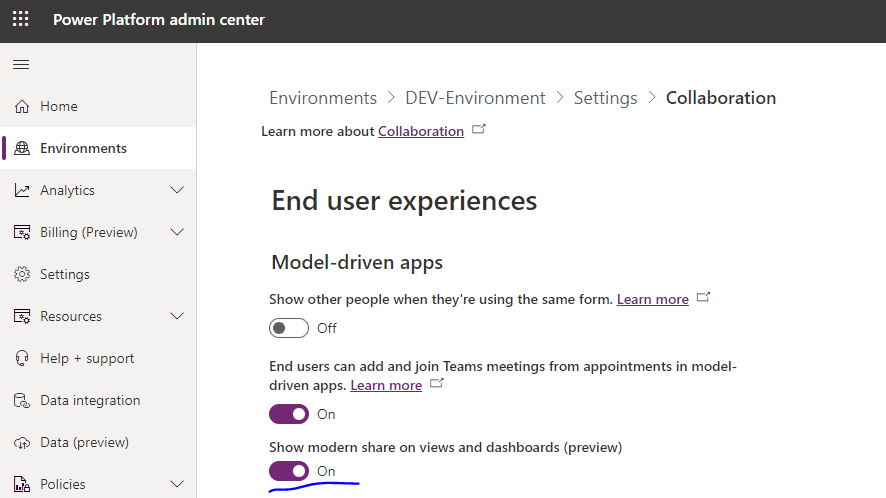
Task: Expand the Resources section chevron
Action: click(x=177, y=316)
